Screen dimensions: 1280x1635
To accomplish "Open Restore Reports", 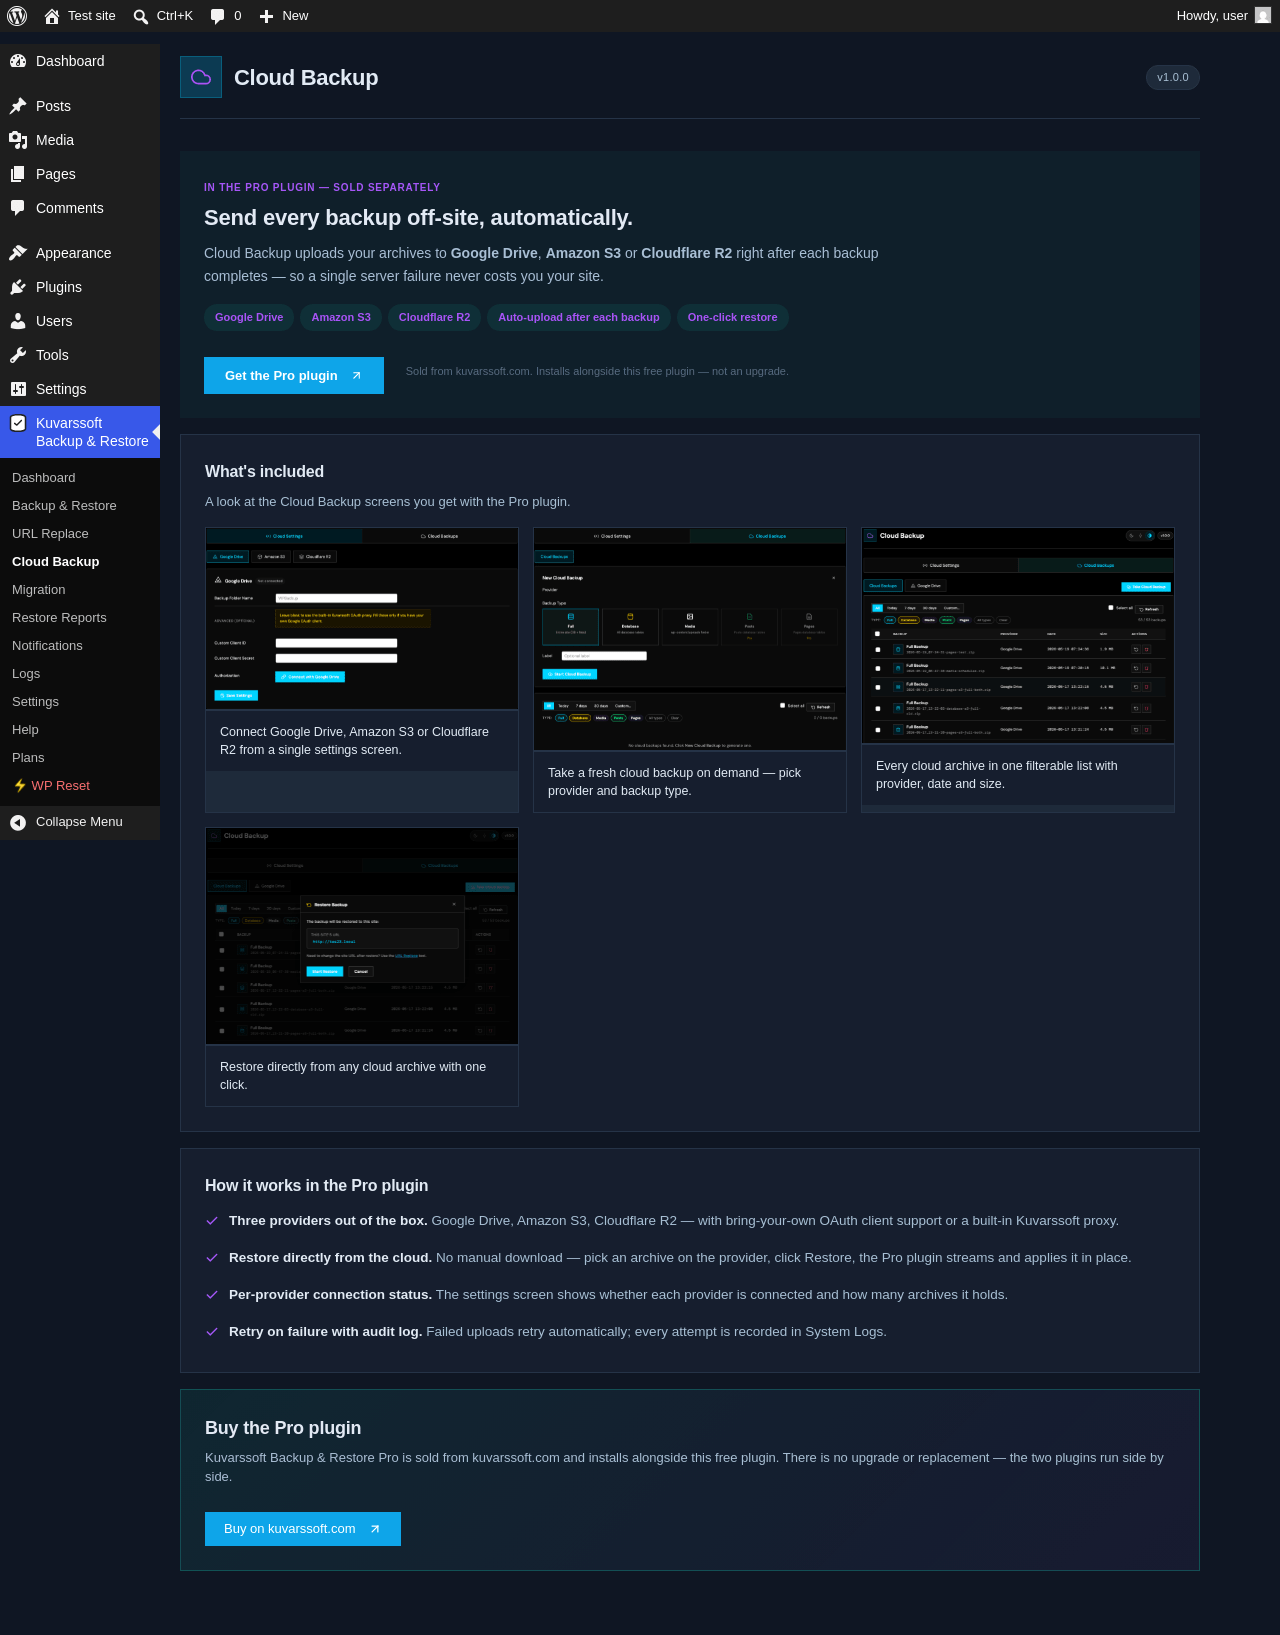I will pos(59,618).
